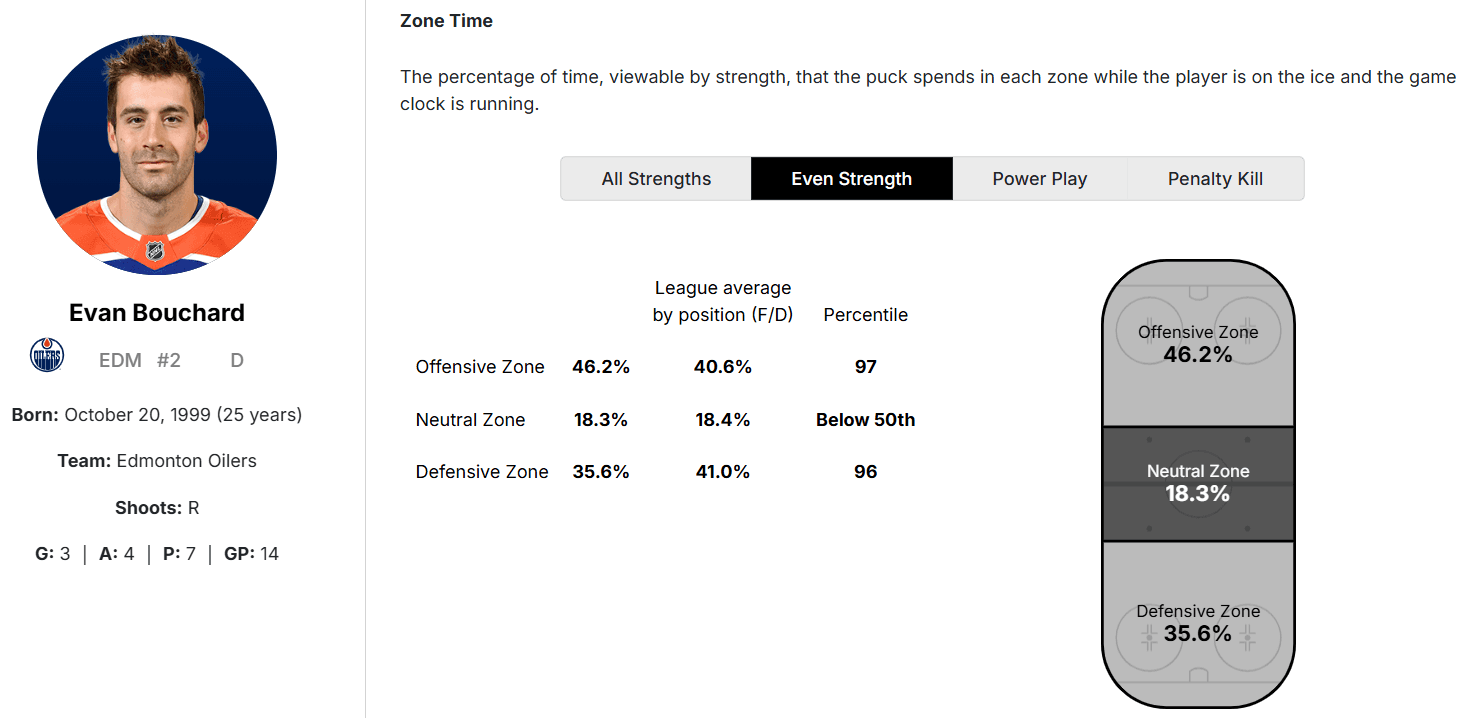
Task: Click the Below 50th percentile label
Action: 866,420
